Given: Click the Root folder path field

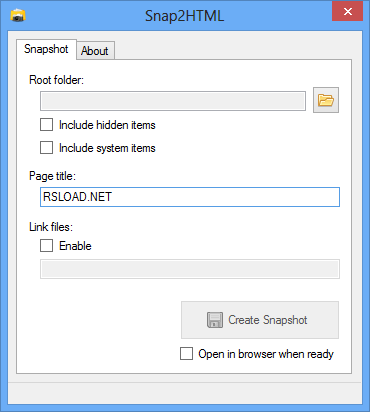Looking at the screenshot, I should pos(173,101).
